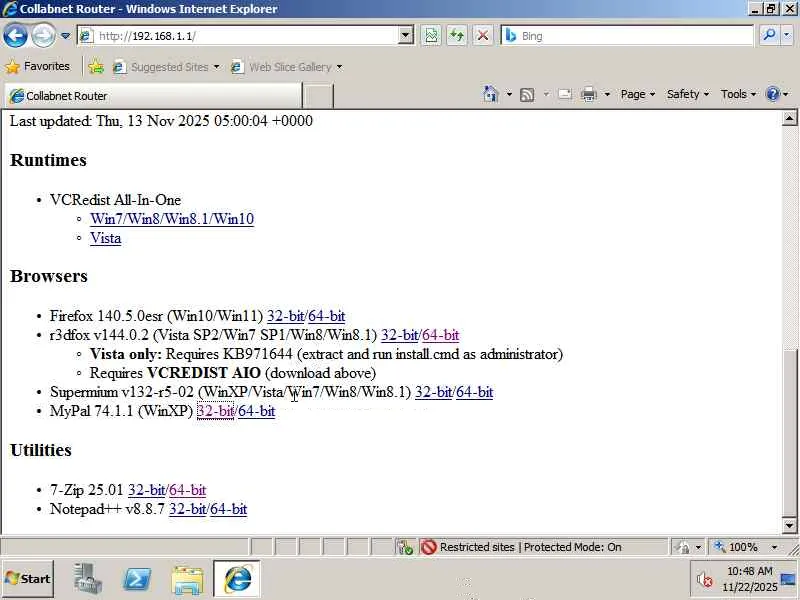This screenshot has height=600, width=800.
Task: Open the search provider dropdown arrow
Action: (787, 35)
